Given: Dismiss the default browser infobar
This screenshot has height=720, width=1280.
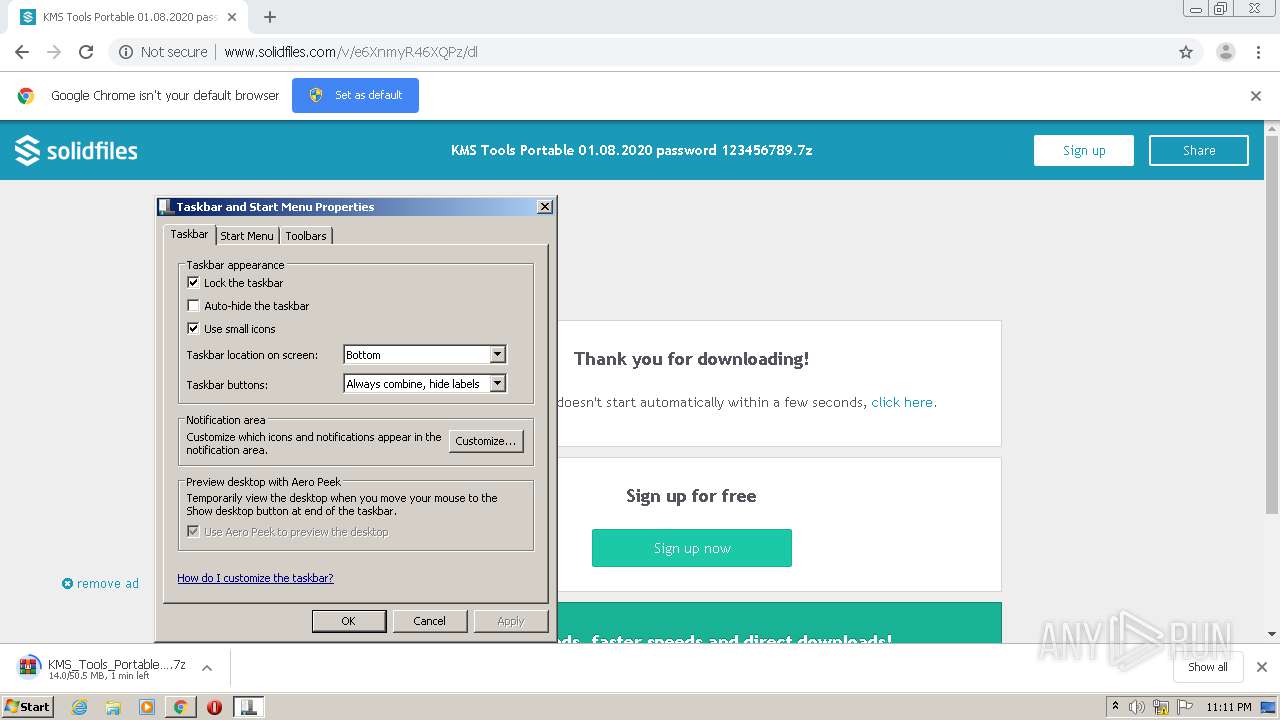Looking at the screenshot, I should (x=1256, y=96).
